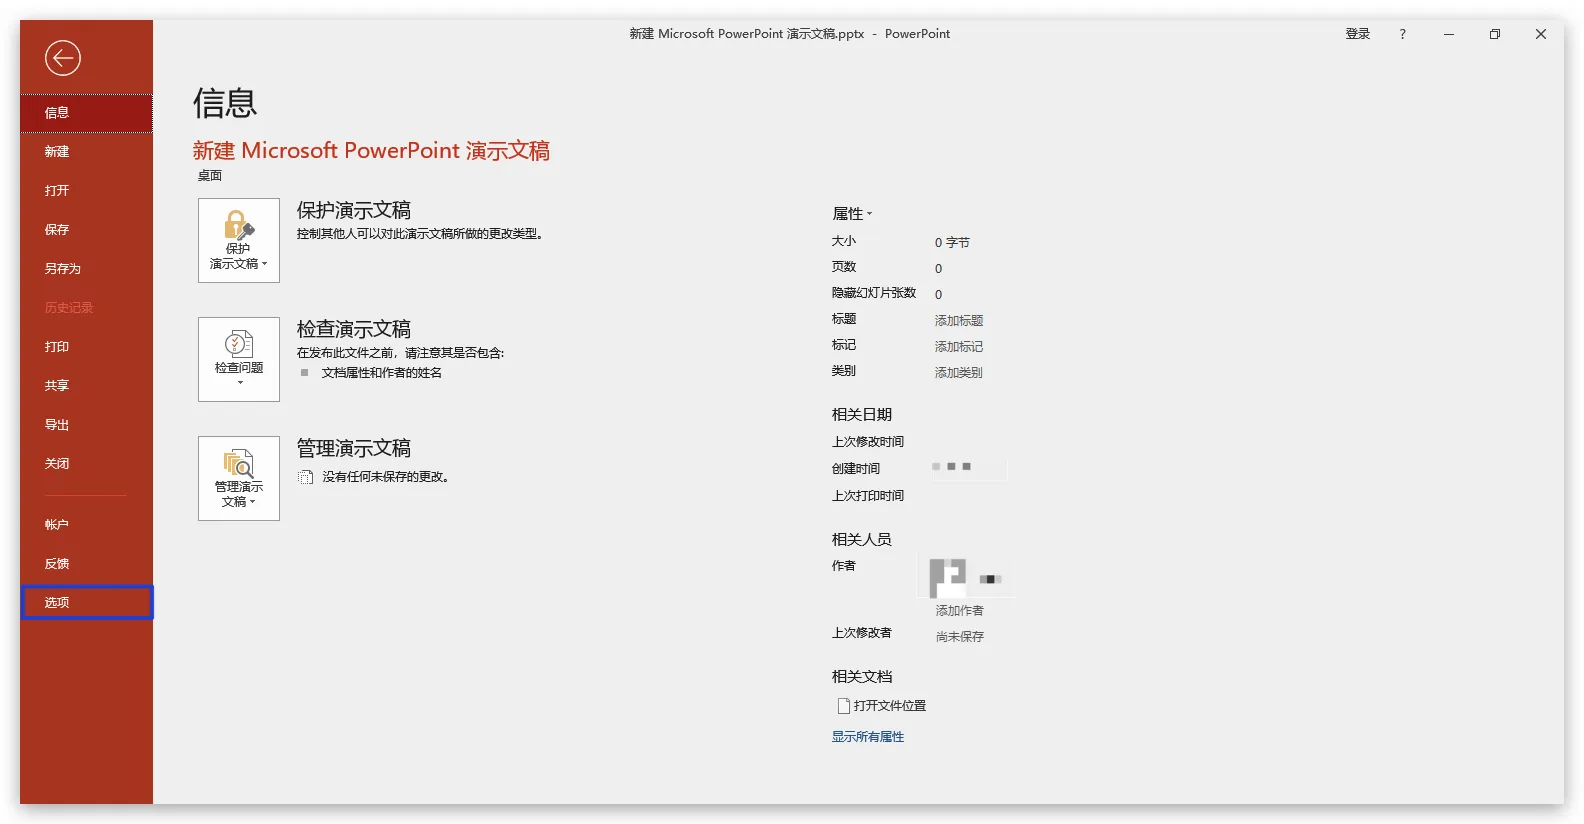
Task: Click 登录 to sign in
Action: click(x=1357, y=34)
